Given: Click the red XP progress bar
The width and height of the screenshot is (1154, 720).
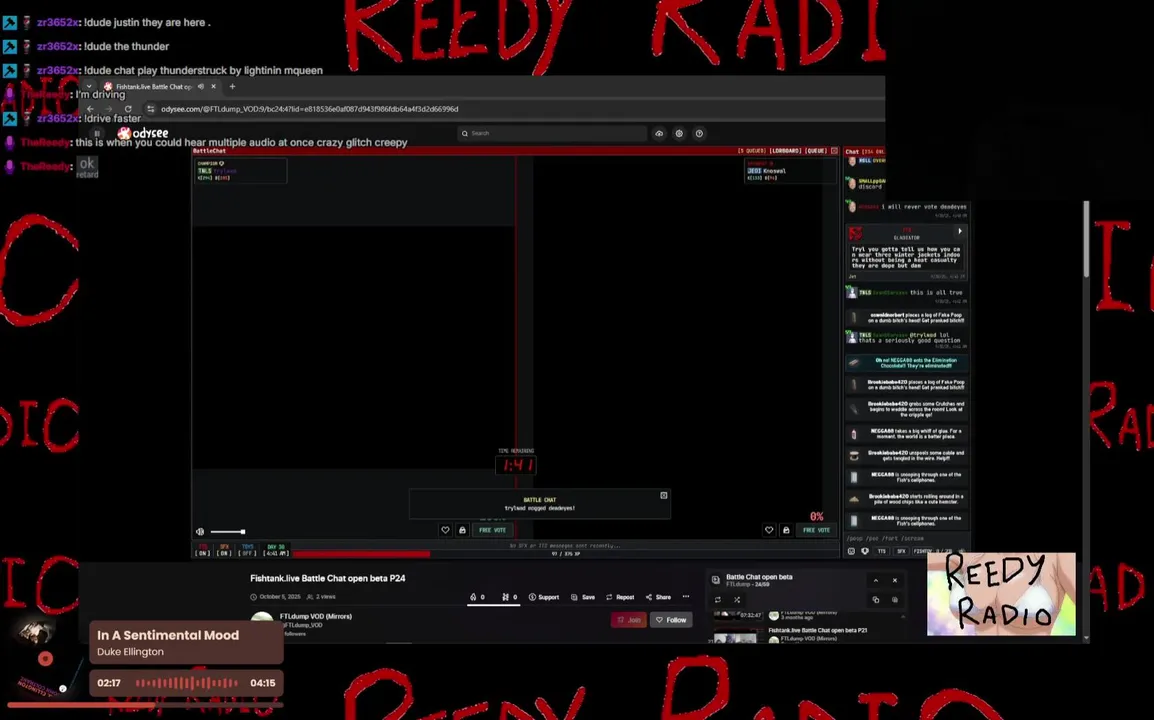Looking at the screenshot, I should click(361, 554).
